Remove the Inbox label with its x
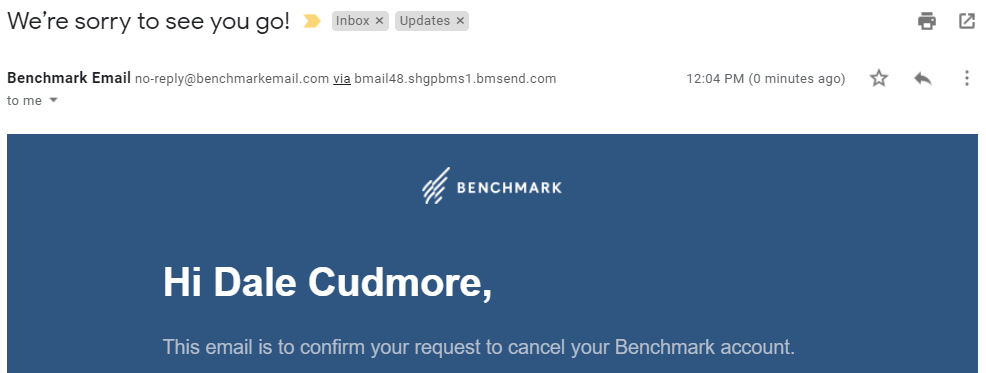The height and width of the screenshot is (373, 986). point(379,21)
